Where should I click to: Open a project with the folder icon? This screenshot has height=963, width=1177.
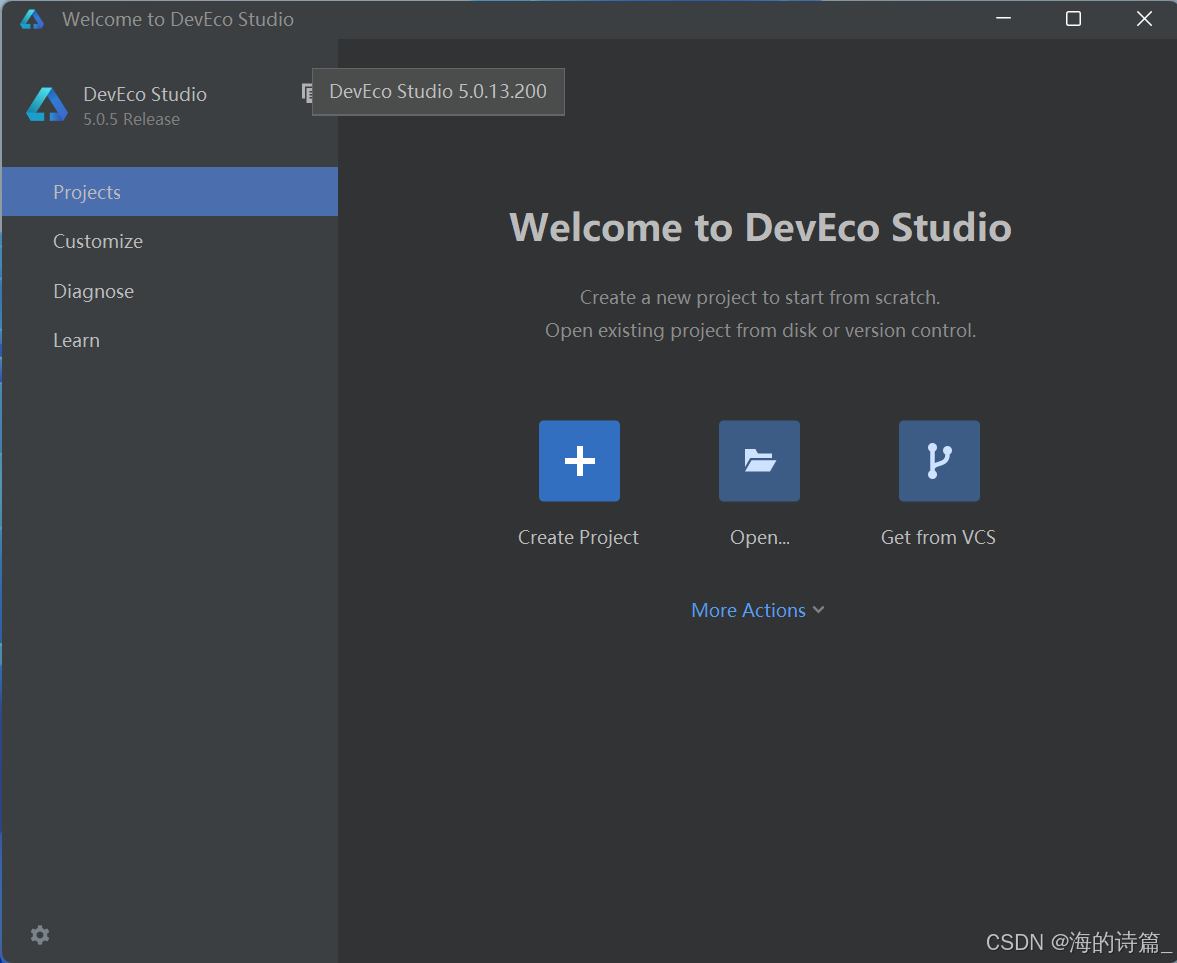pyautogui.click(x=759, y=461)
